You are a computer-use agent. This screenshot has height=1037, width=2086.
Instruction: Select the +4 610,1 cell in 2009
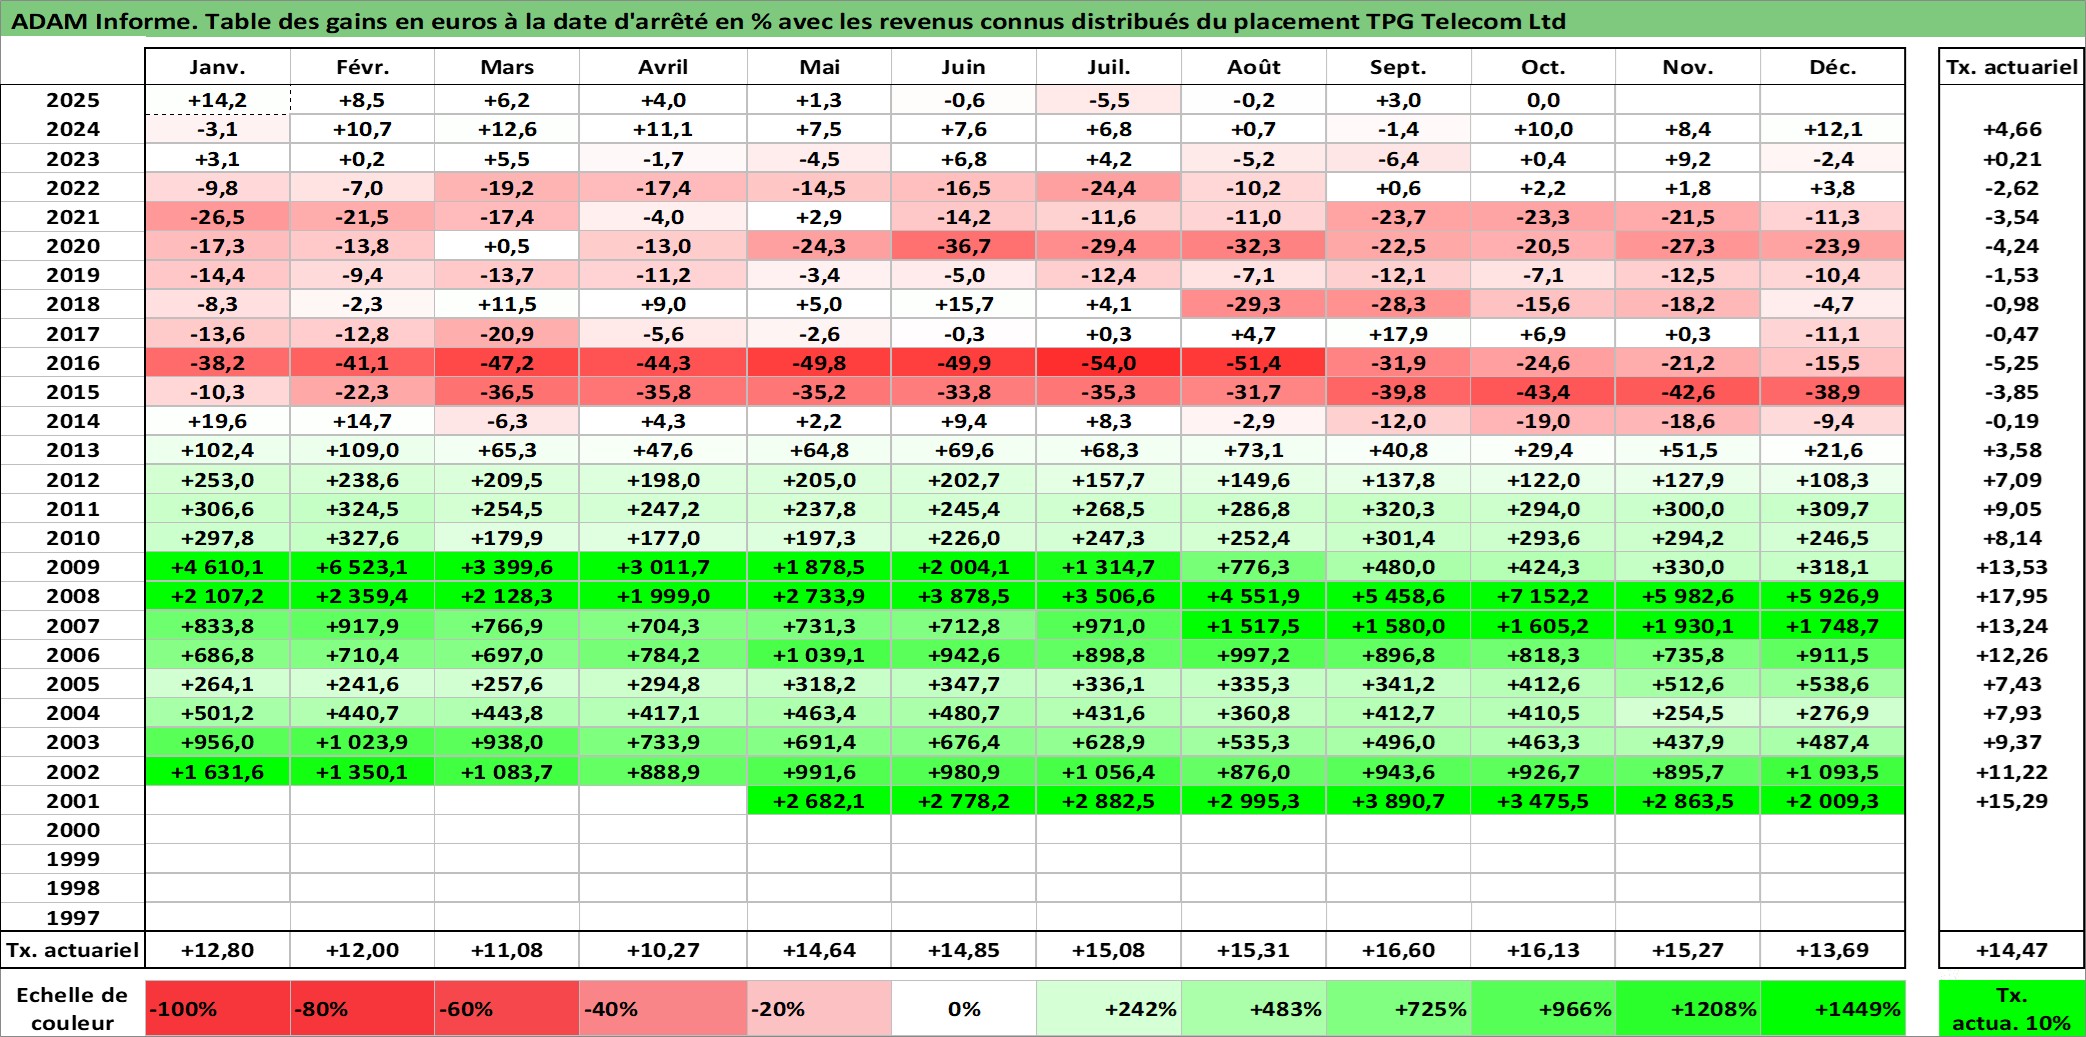click(218, 567)
